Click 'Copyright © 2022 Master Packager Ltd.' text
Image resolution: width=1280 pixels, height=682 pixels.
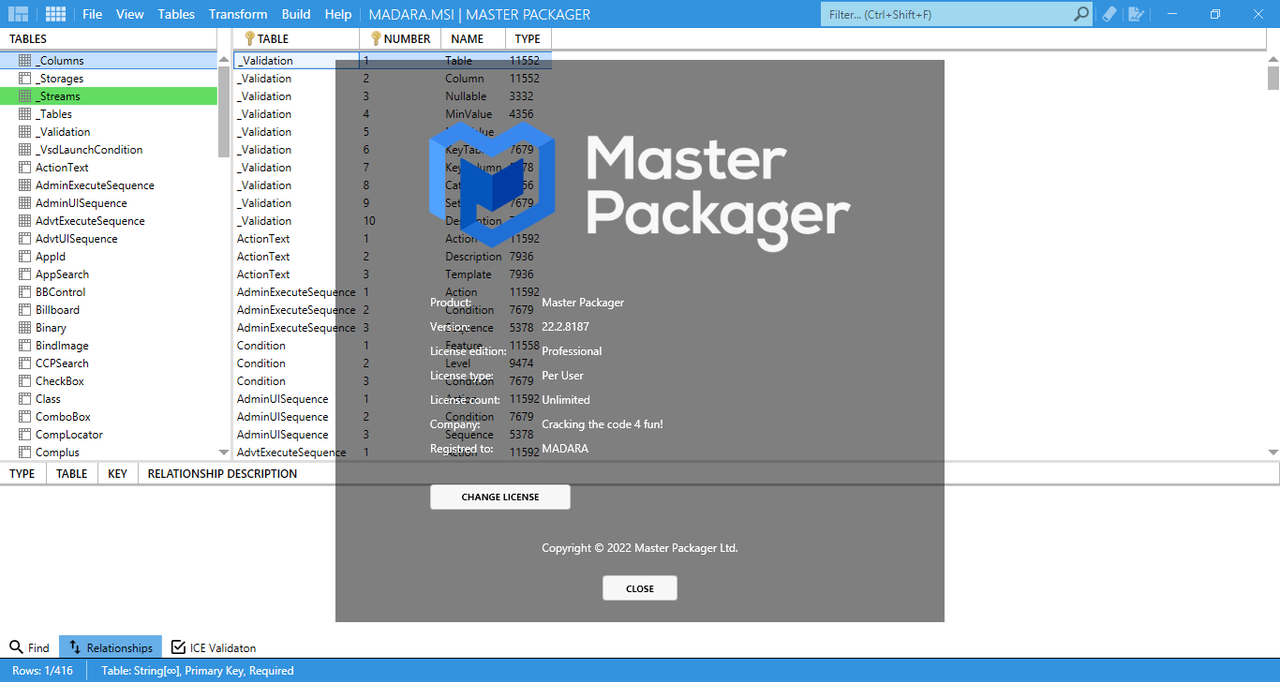(640, 548)
